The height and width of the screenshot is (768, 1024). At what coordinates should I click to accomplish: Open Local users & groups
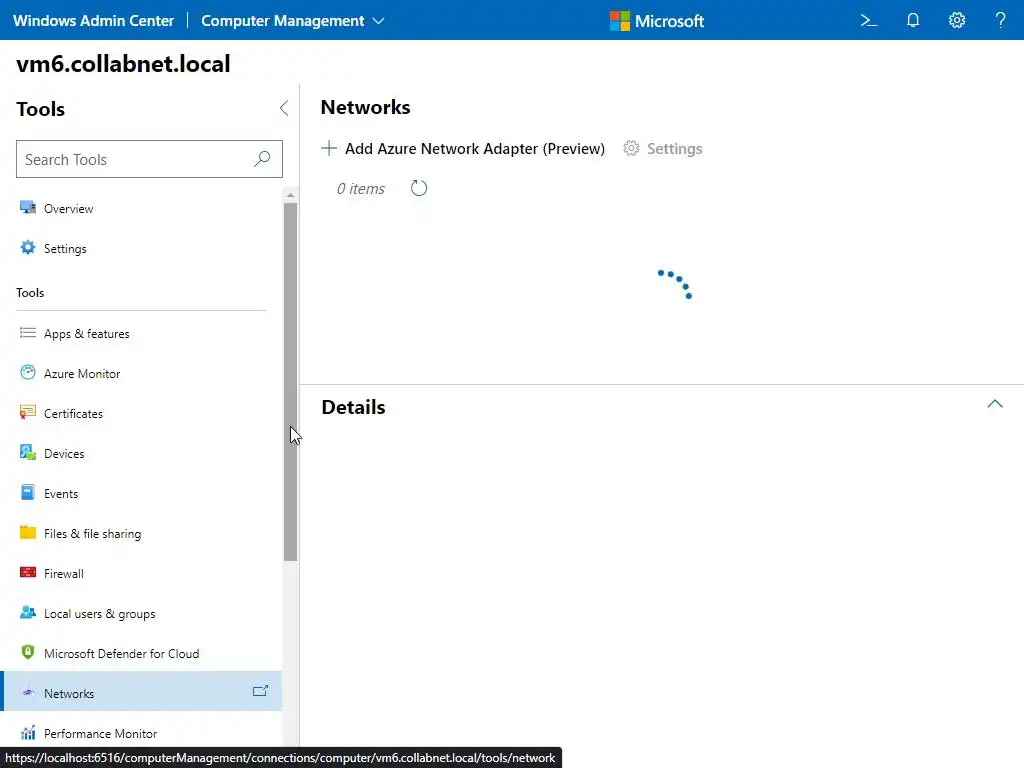click(x=99, y=614)
